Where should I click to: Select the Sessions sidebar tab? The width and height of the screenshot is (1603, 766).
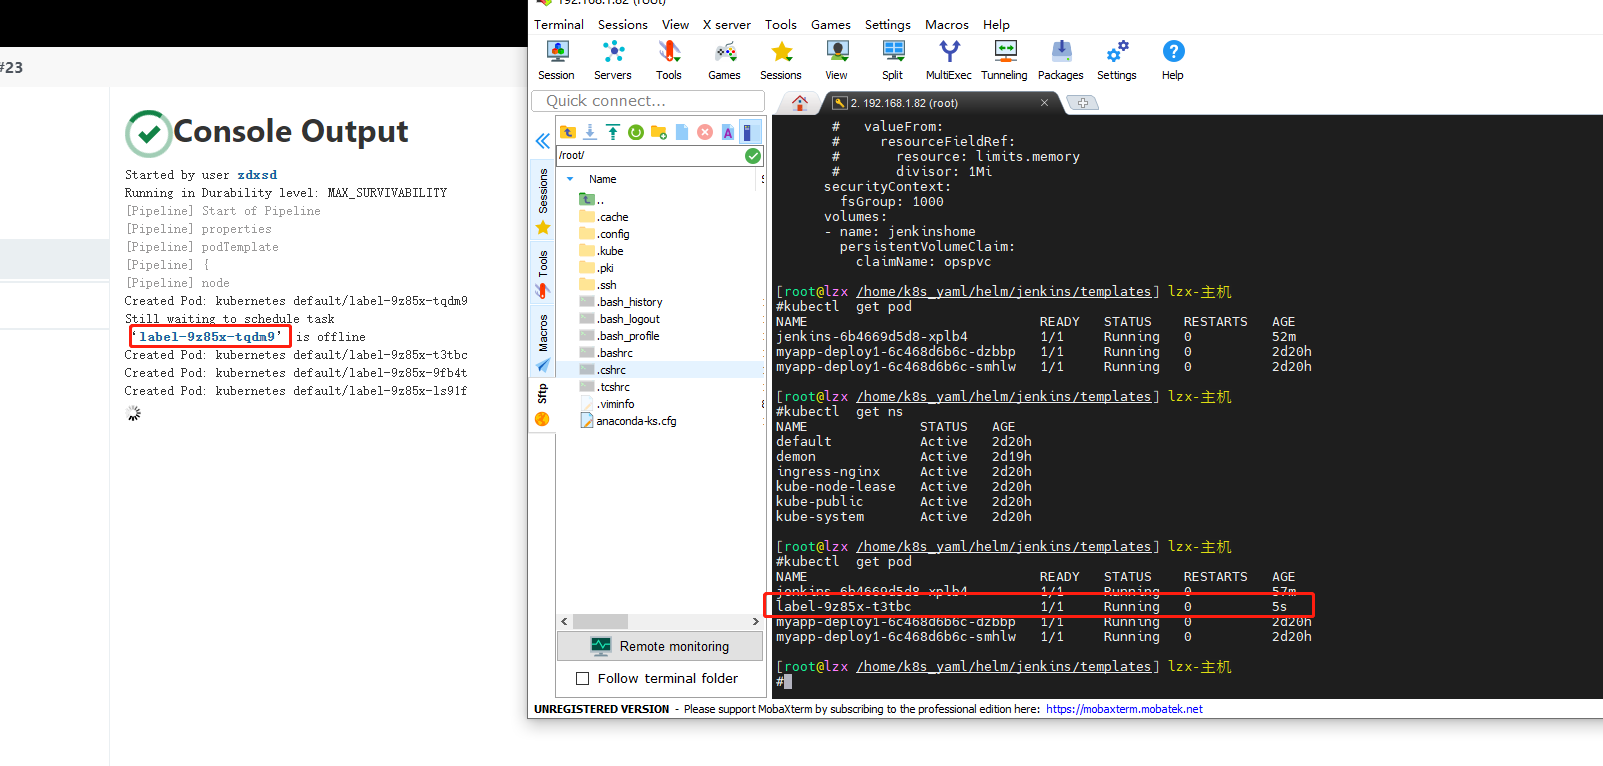coord(543,202)
